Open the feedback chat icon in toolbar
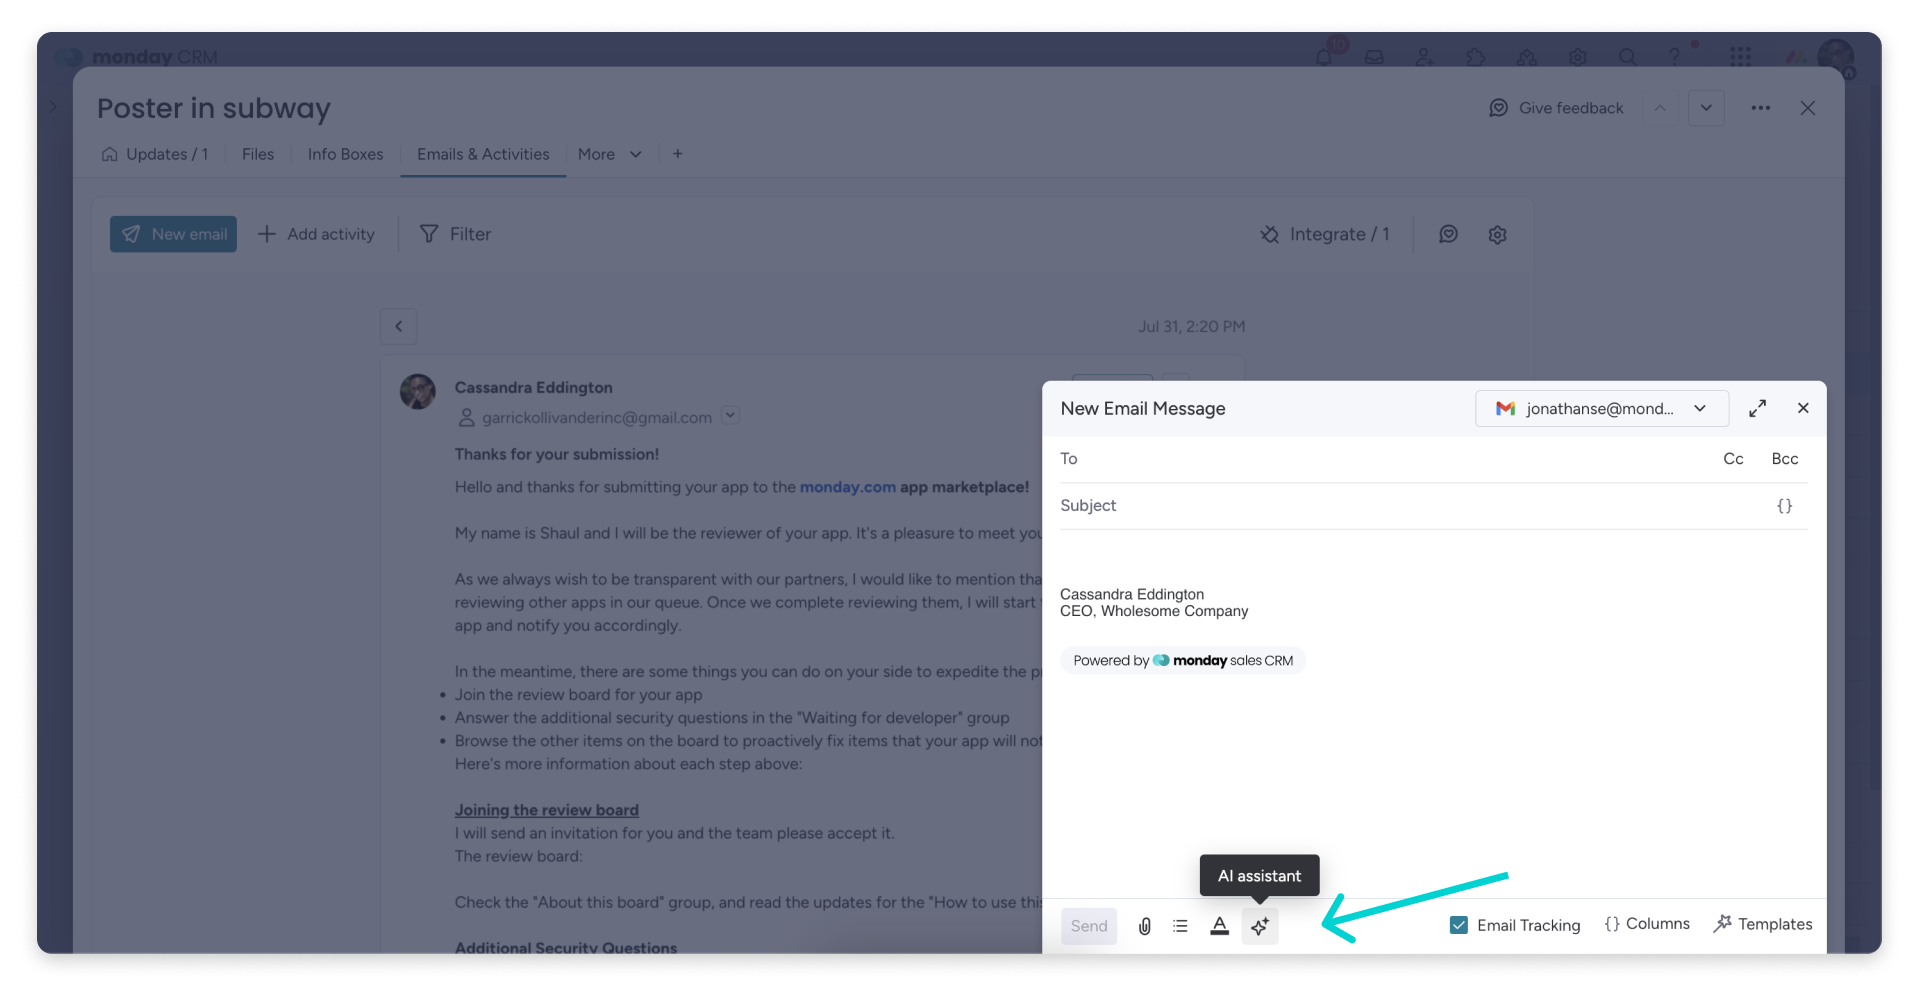This screenshot has height=986, width=1920. click(1448, 234)
